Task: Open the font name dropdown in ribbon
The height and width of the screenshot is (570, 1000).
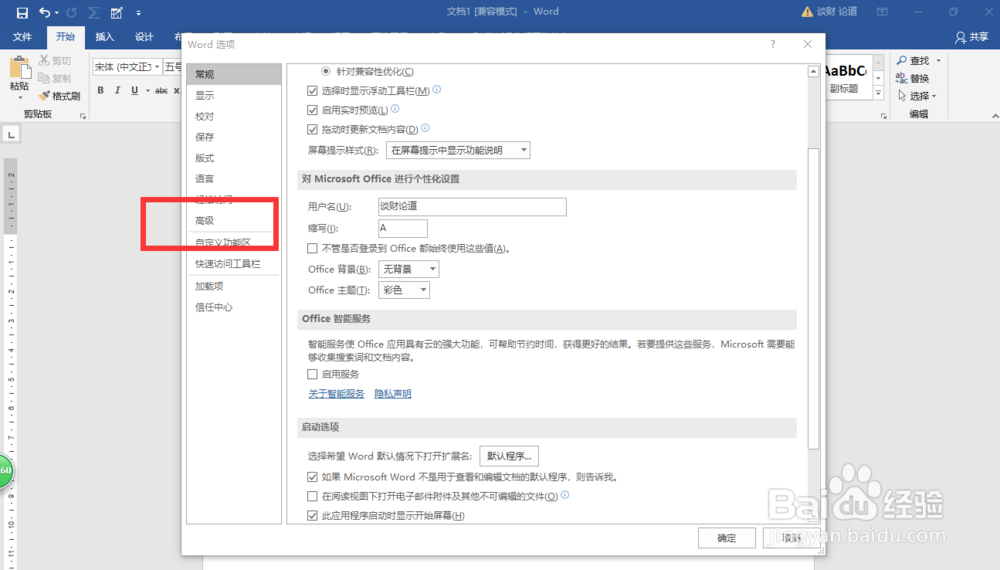Action: (x=157, y=67)
